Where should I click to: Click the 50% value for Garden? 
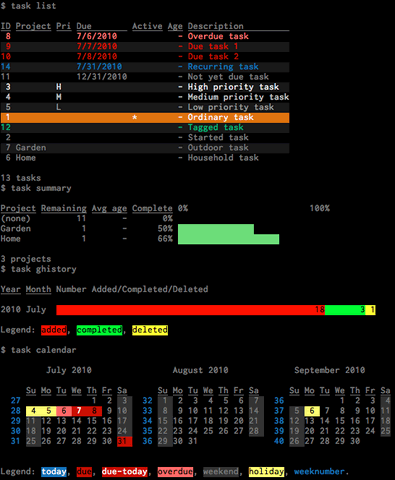point(165,229)
